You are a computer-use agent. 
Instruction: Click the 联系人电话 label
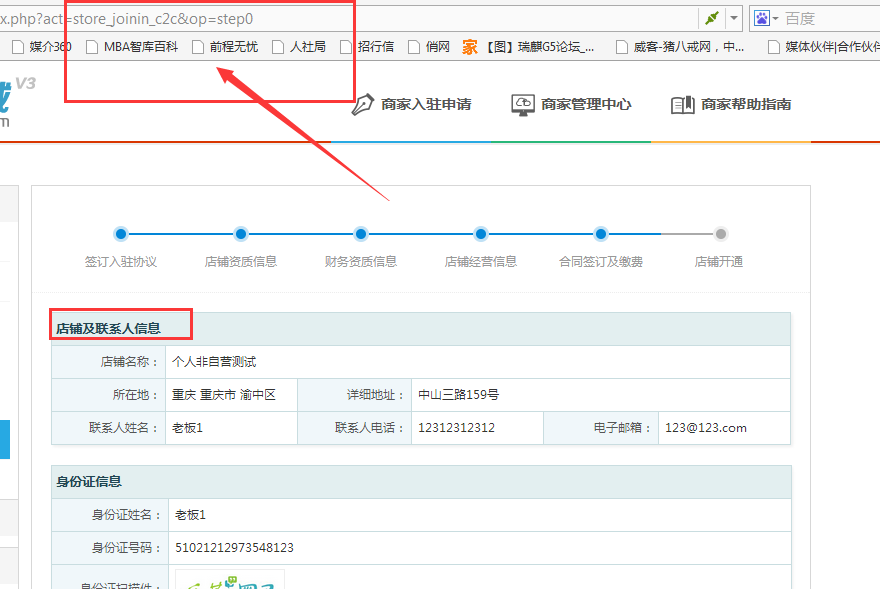coord(370,428)
